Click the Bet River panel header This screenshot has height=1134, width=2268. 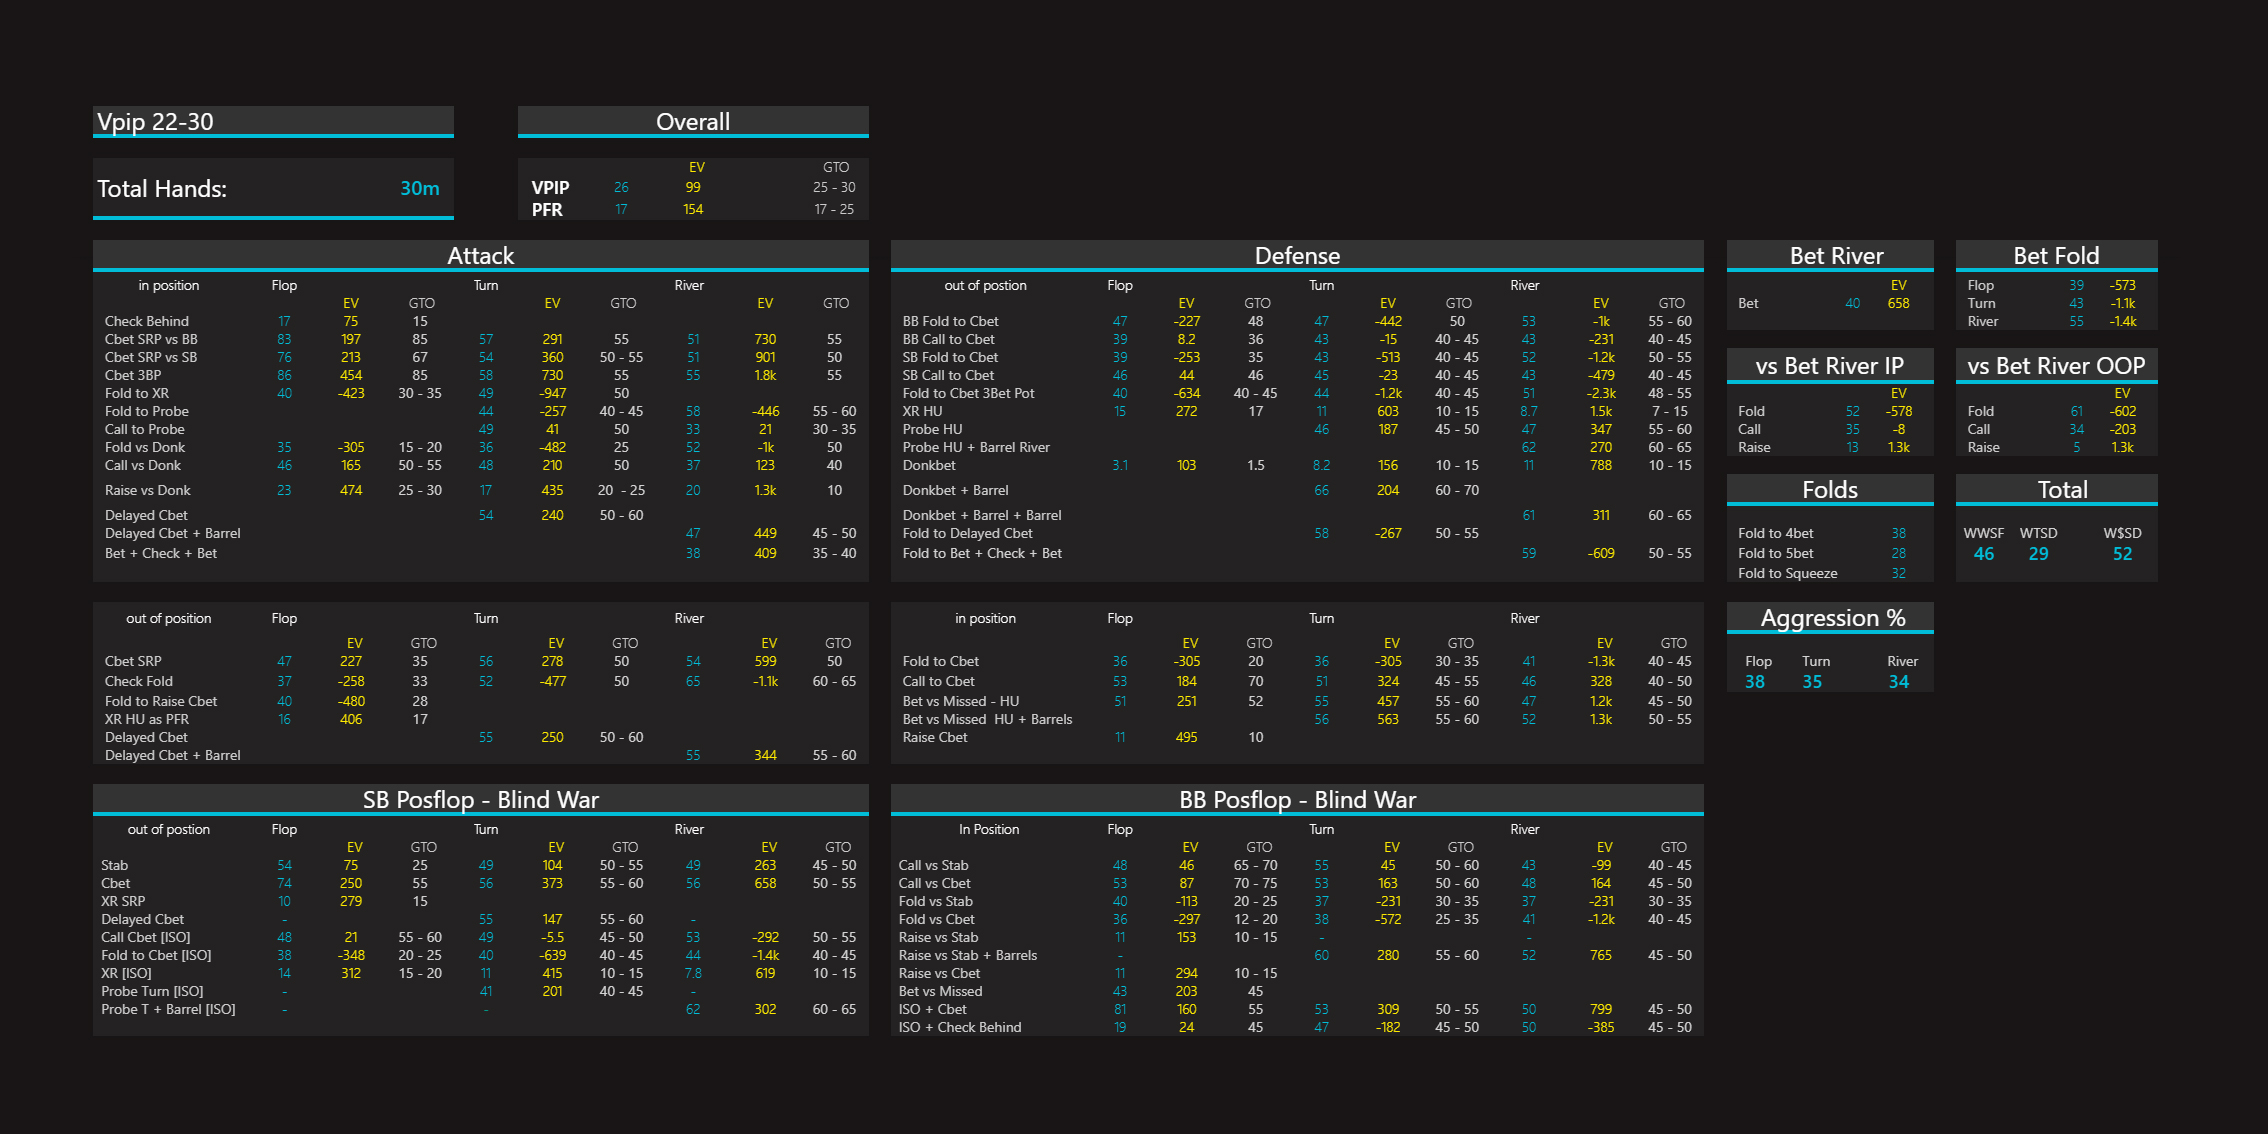[x=1830, y=256]
